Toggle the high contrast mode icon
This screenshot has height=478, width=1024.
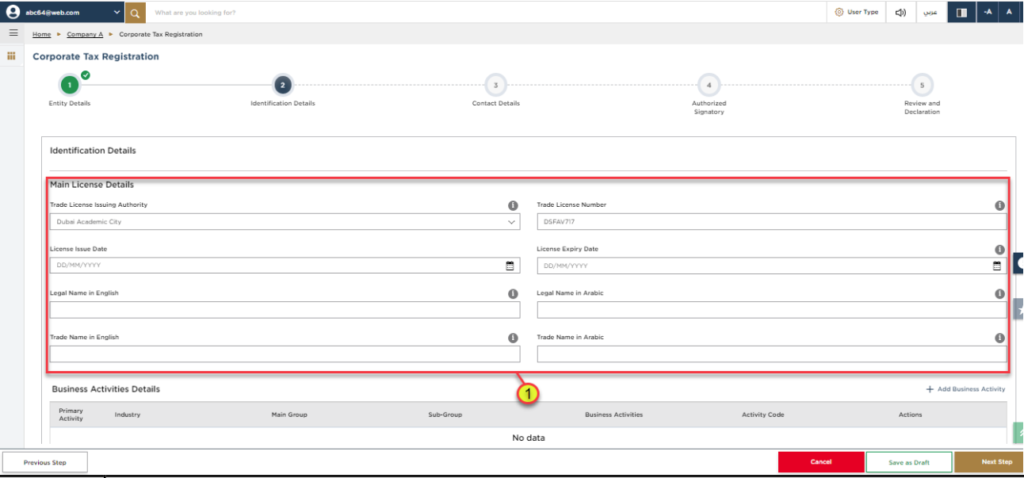point(961,12)
